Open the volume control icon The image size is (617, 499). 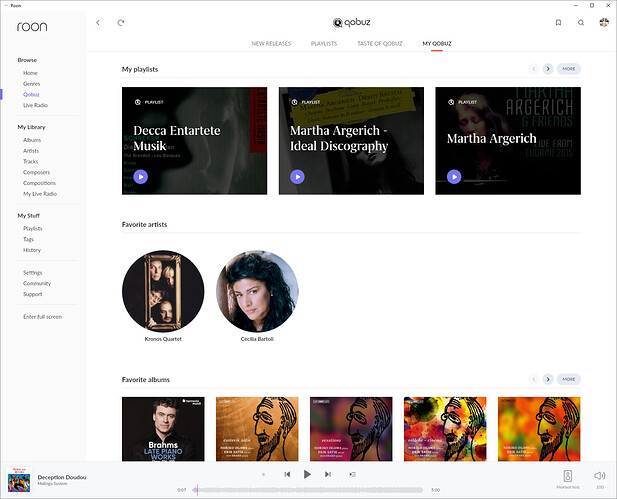600,476
